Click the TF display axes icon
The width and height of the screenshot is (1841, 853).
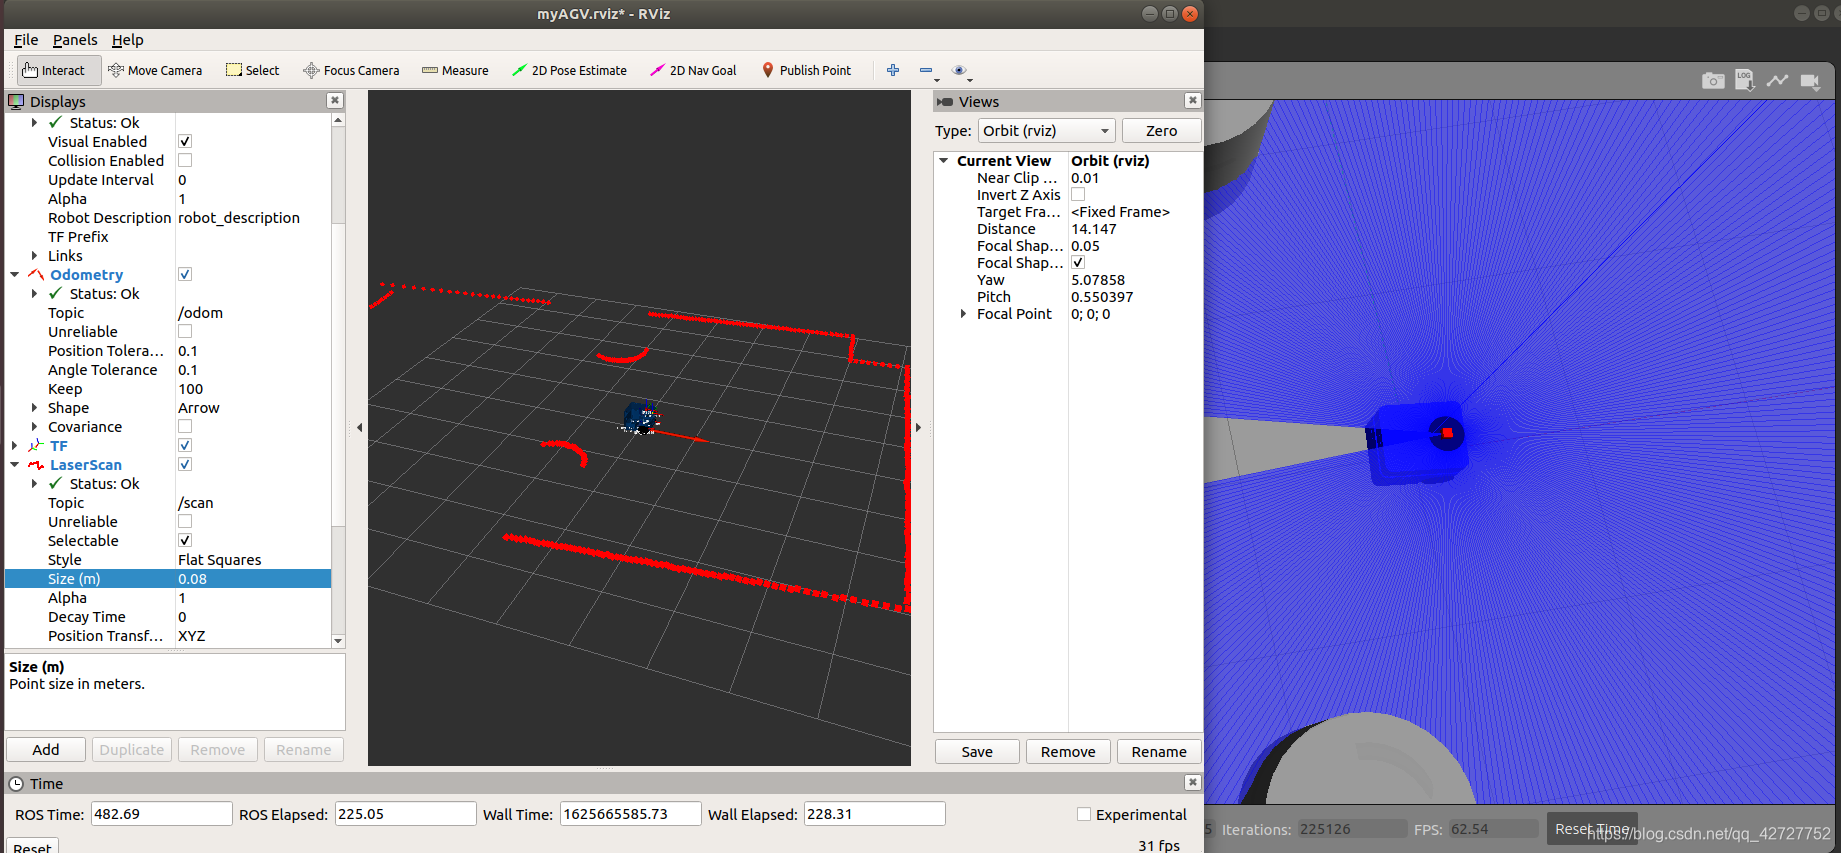(36, 445)
